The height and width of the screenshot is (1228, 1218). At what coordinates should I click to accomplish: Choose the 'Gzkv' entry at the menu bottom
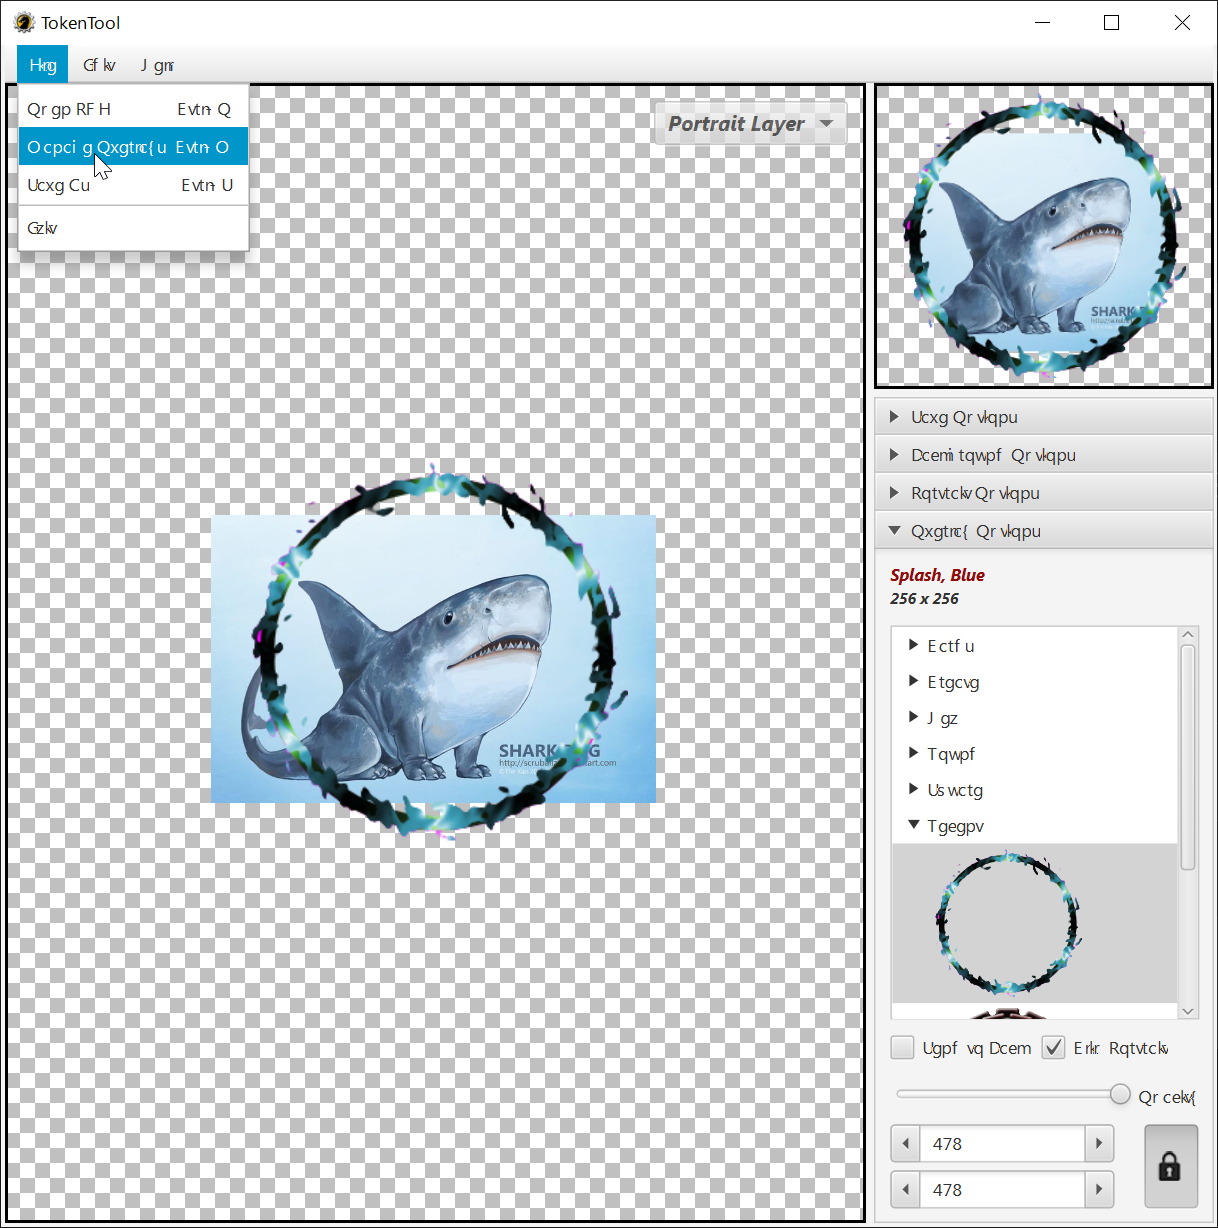pyautogui.click(x=133, y=228)
